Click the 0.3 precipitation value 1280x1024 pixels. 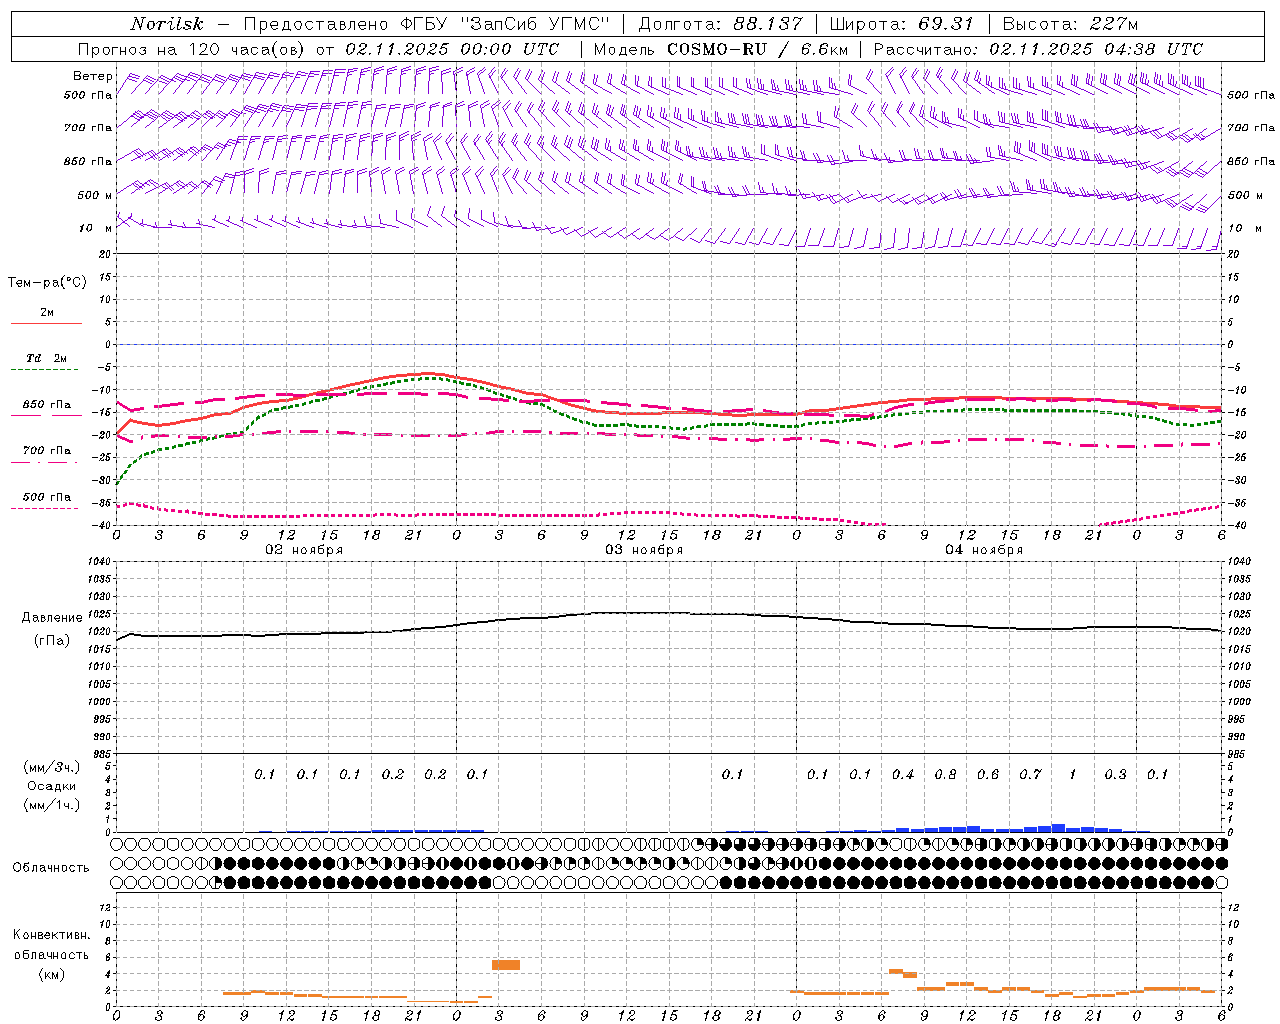(x=1115, y=775)
